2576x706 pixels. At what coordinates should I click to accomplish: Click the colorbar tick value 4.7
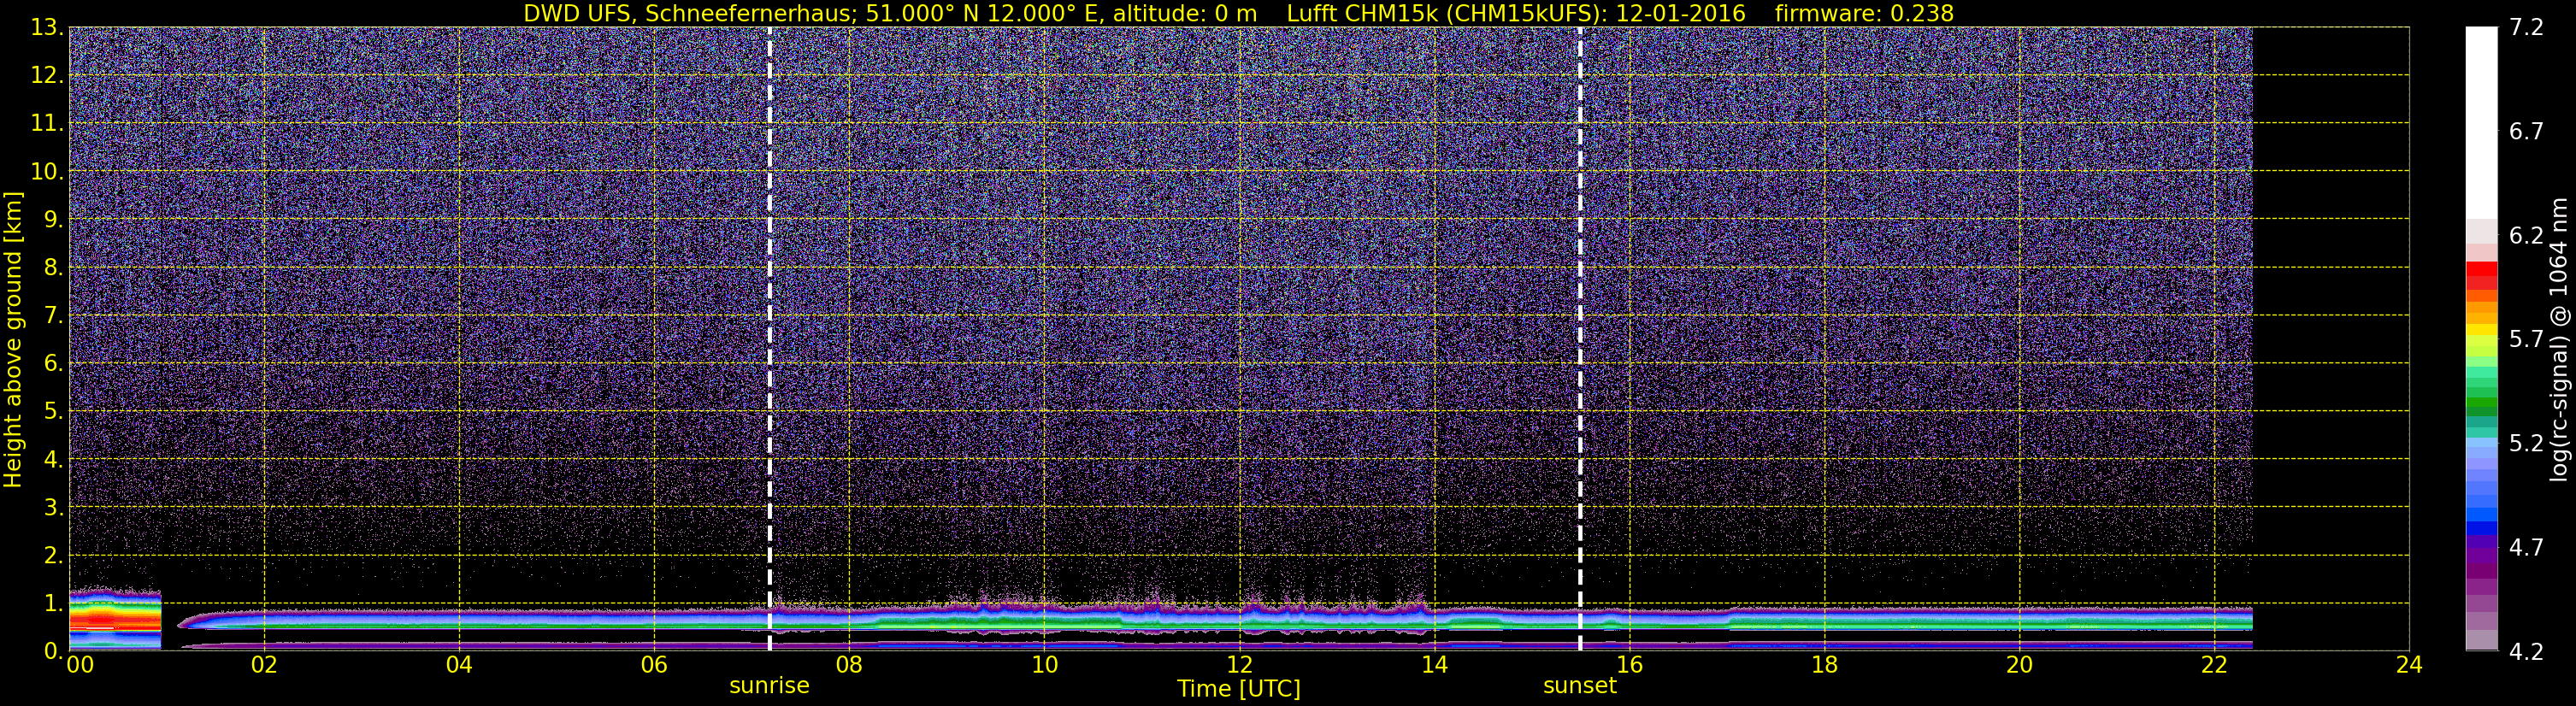coord(2526,547)
